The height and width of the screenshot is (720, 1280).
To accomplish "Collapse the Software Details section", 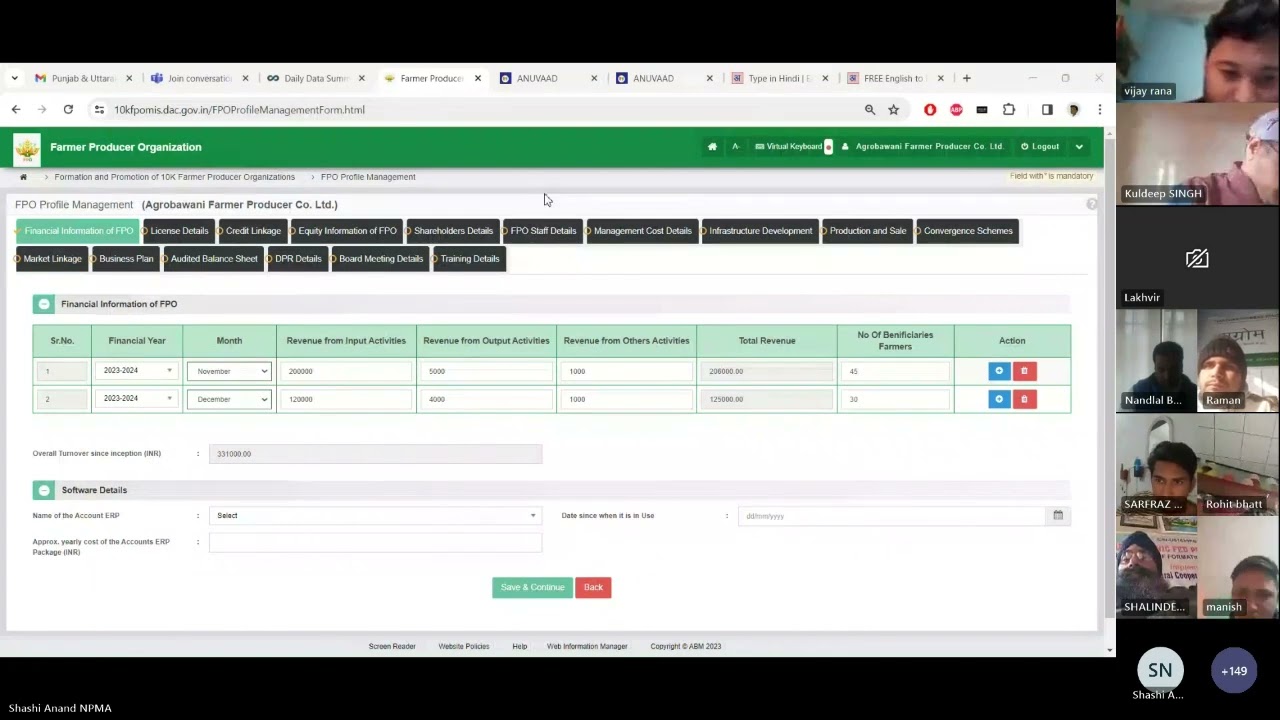I will (x=43, y=490).
